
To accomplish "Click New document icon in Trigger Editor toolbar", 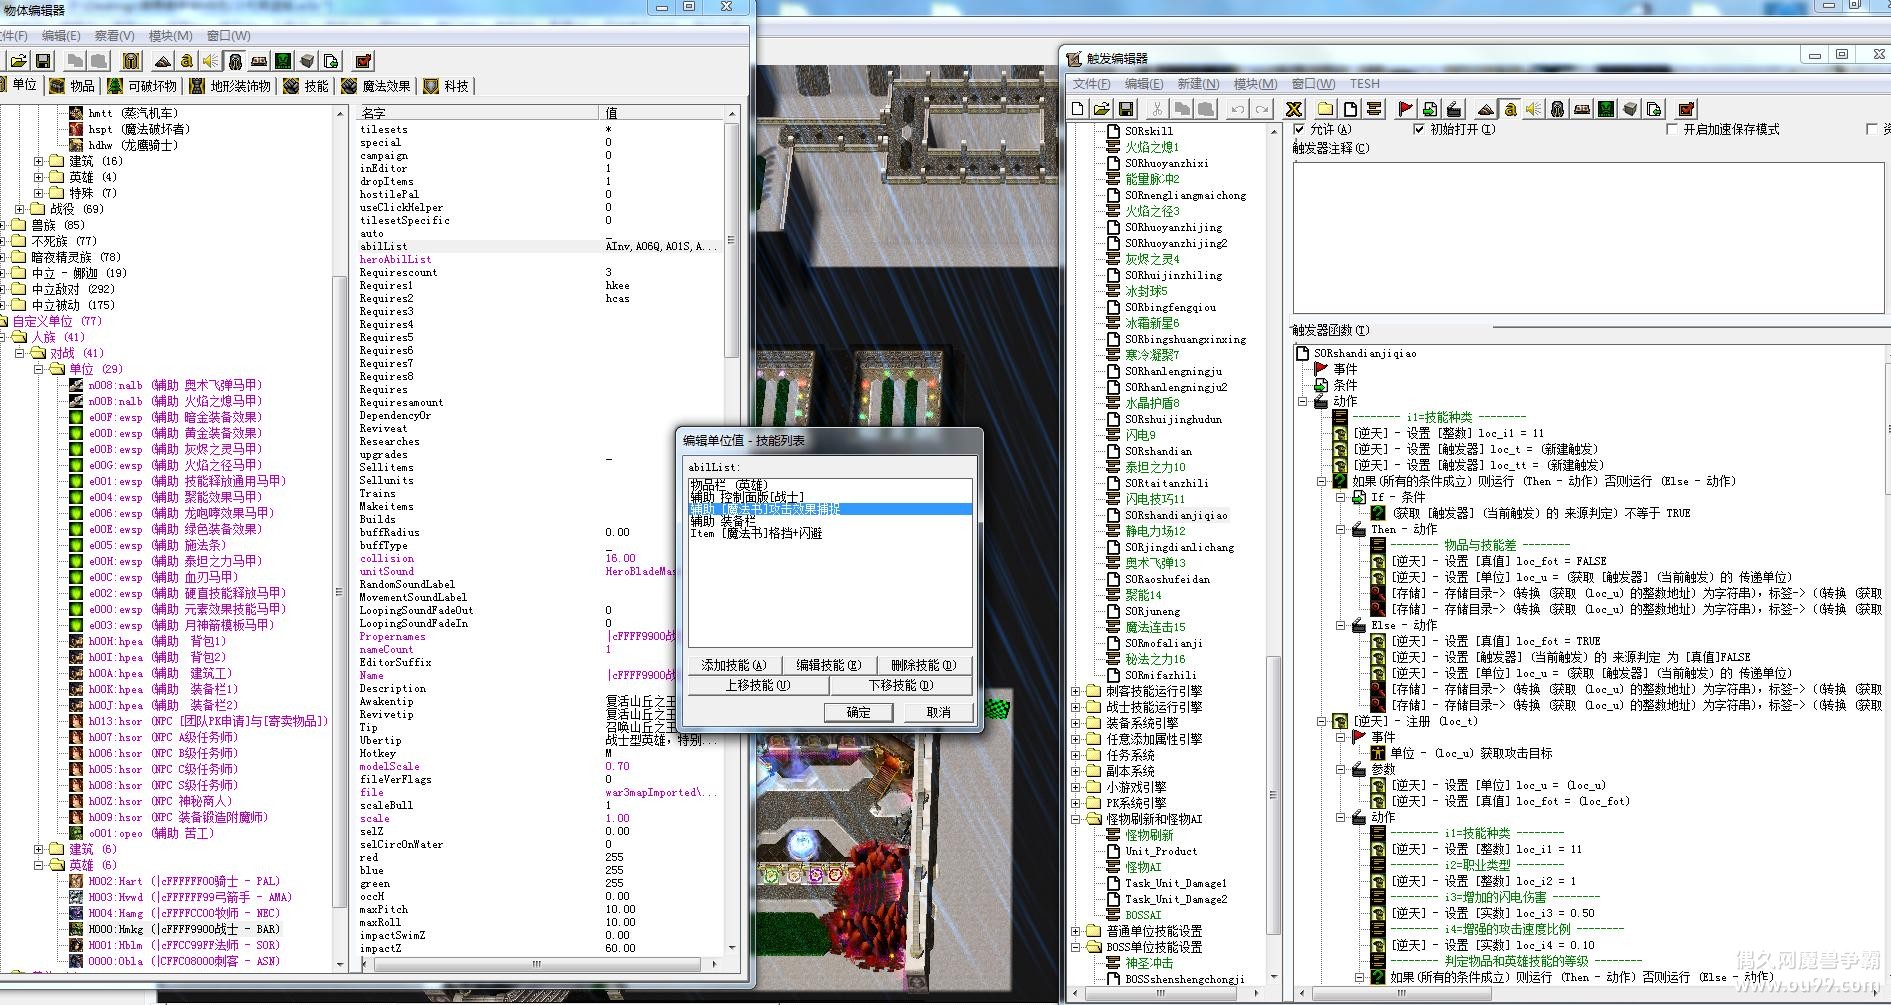I will coord(1077,109).
